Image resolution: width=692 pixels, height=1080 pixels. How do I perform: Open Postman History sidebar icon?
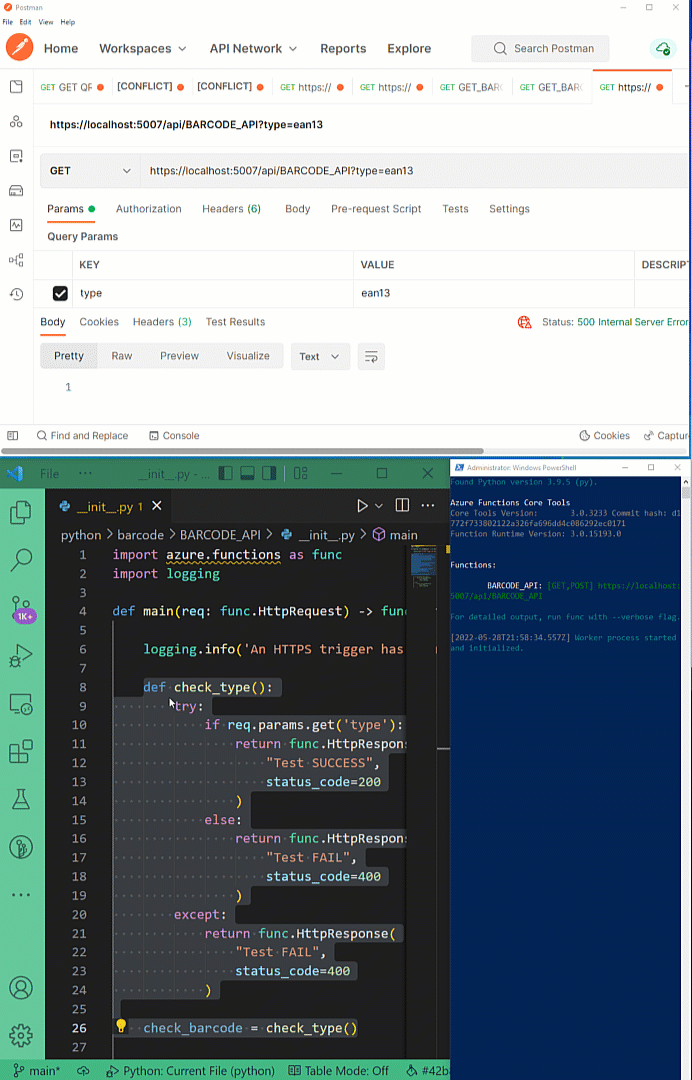coord(16,294)
